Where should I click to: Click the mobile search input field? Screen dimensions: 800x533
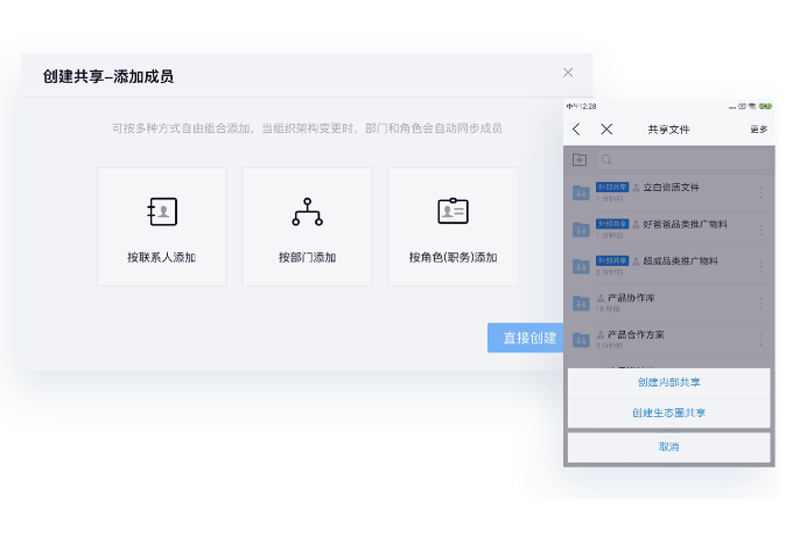(x=682, y=160)
